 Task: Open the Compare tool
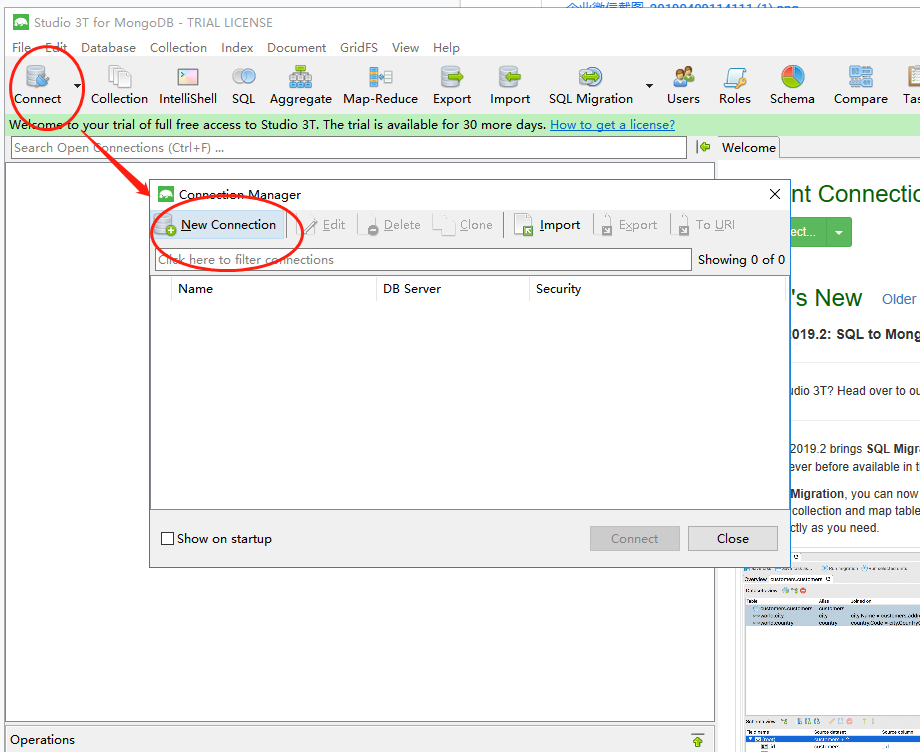pos(861,85)
